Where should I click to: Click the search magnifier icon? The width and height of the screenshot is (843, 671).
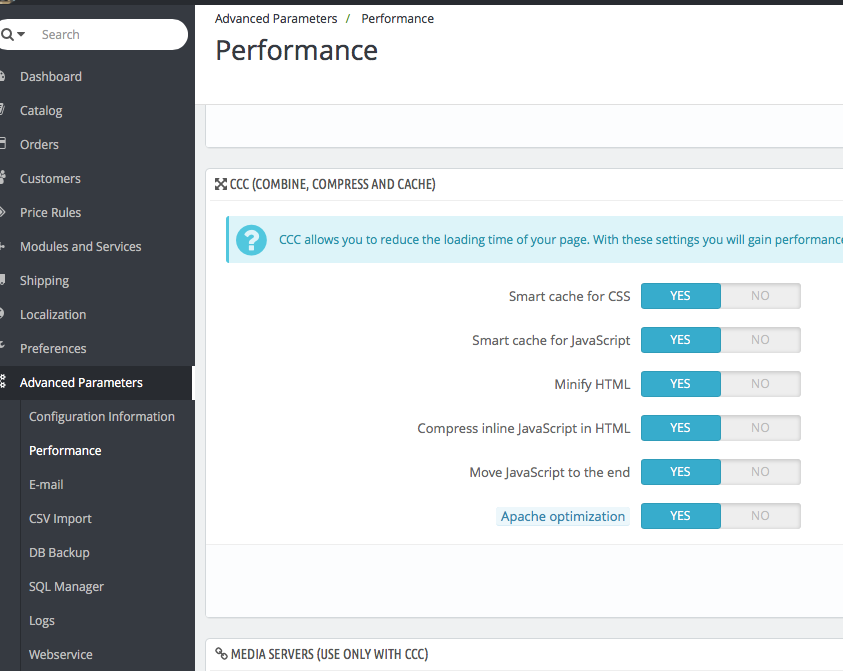(x=7, y=35)
